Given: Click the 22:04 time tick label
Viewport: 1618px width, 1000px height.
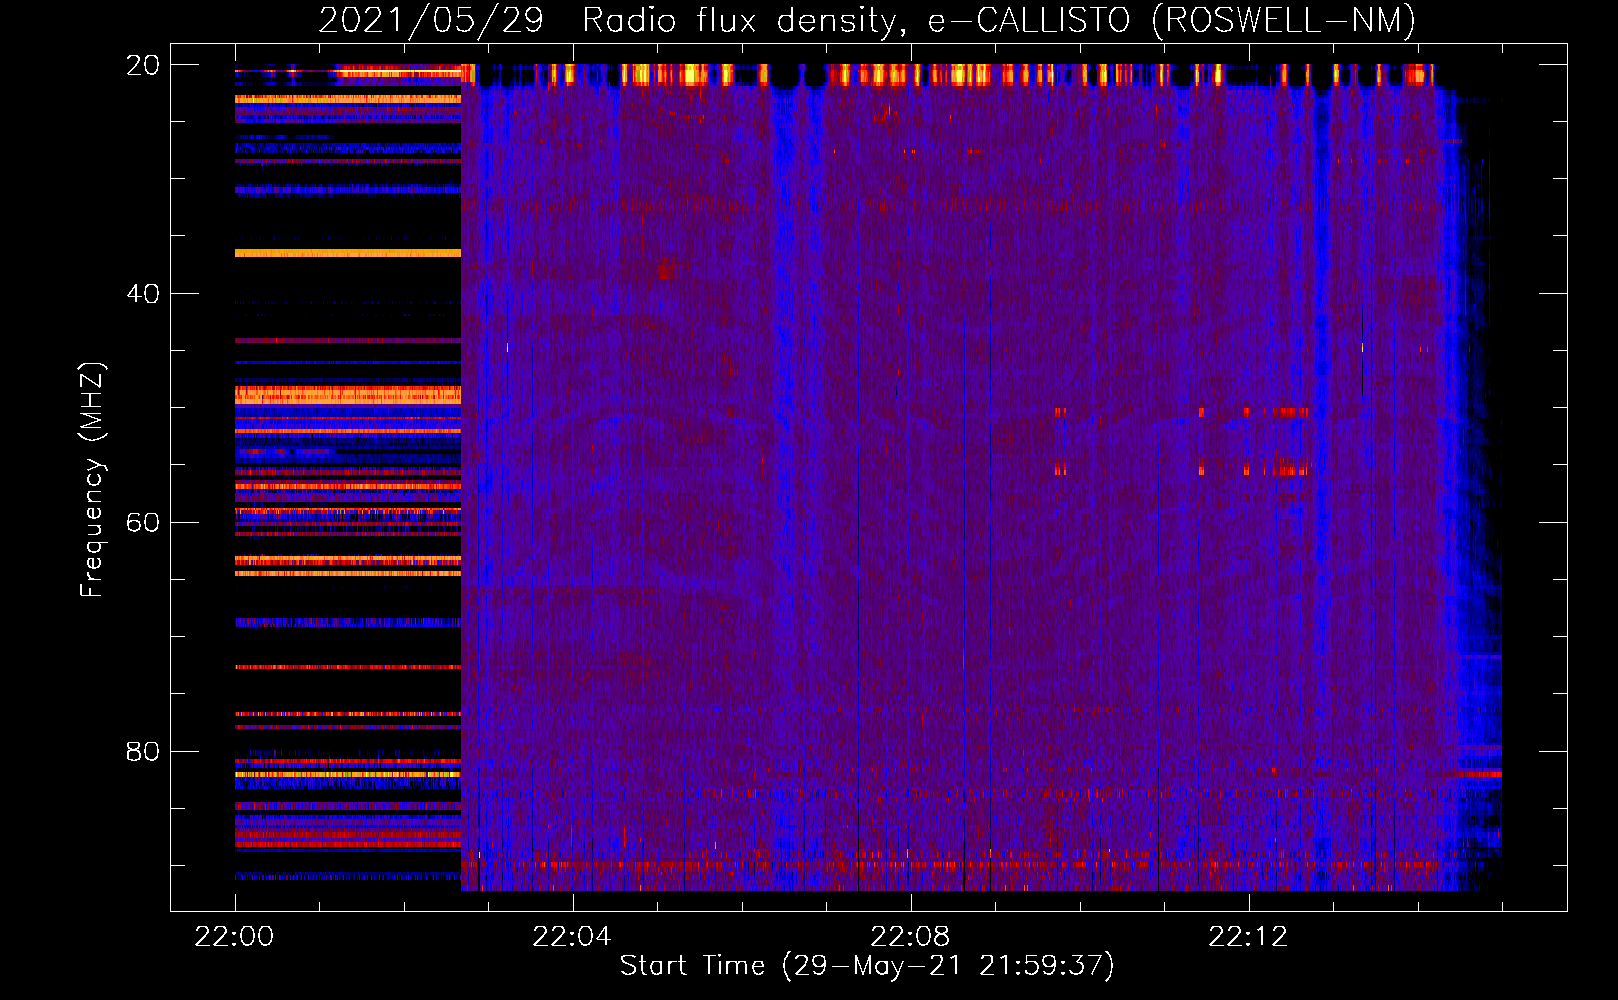Looking at the screenshot, I should pos(572,937).
